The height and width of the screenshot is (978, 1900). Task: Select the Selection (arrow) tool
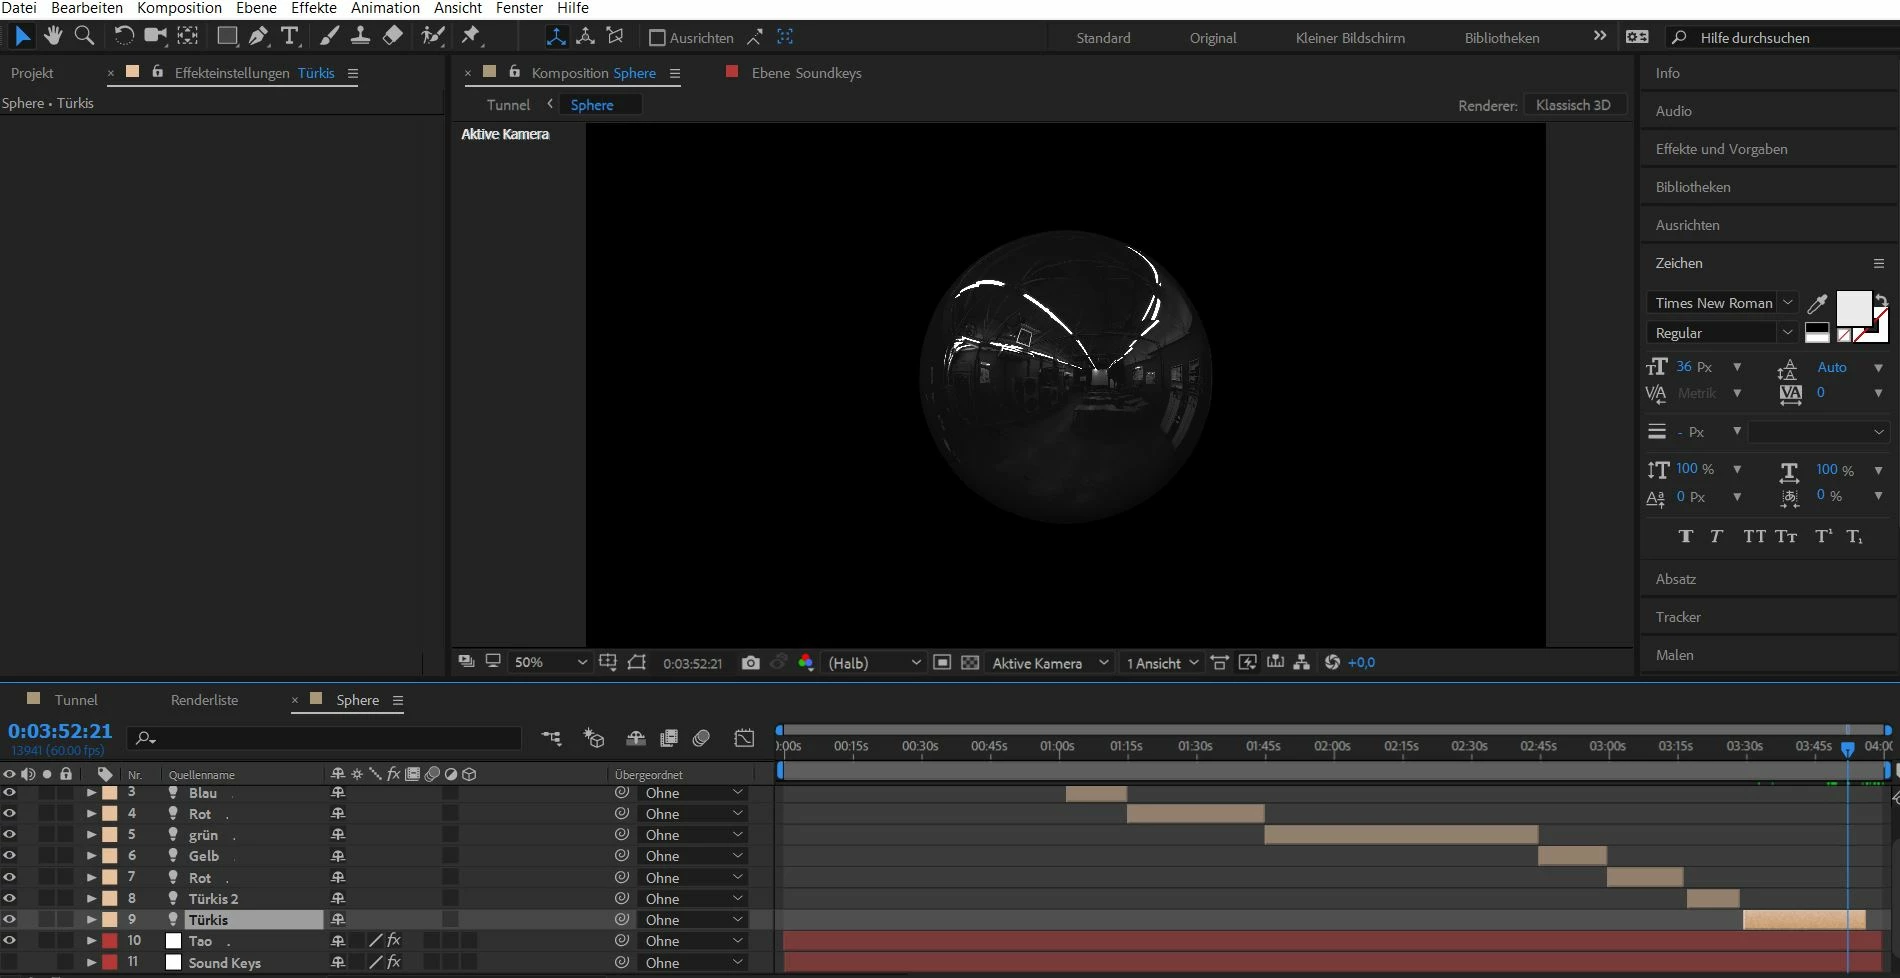[22, 37]
